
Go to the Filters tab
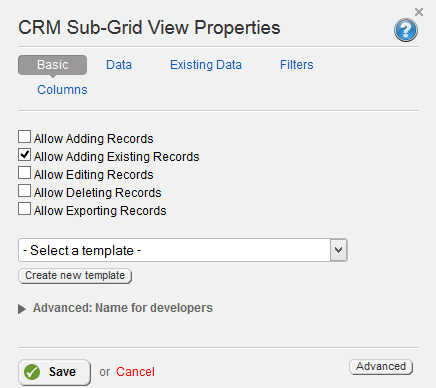click(x=297, y=65)
